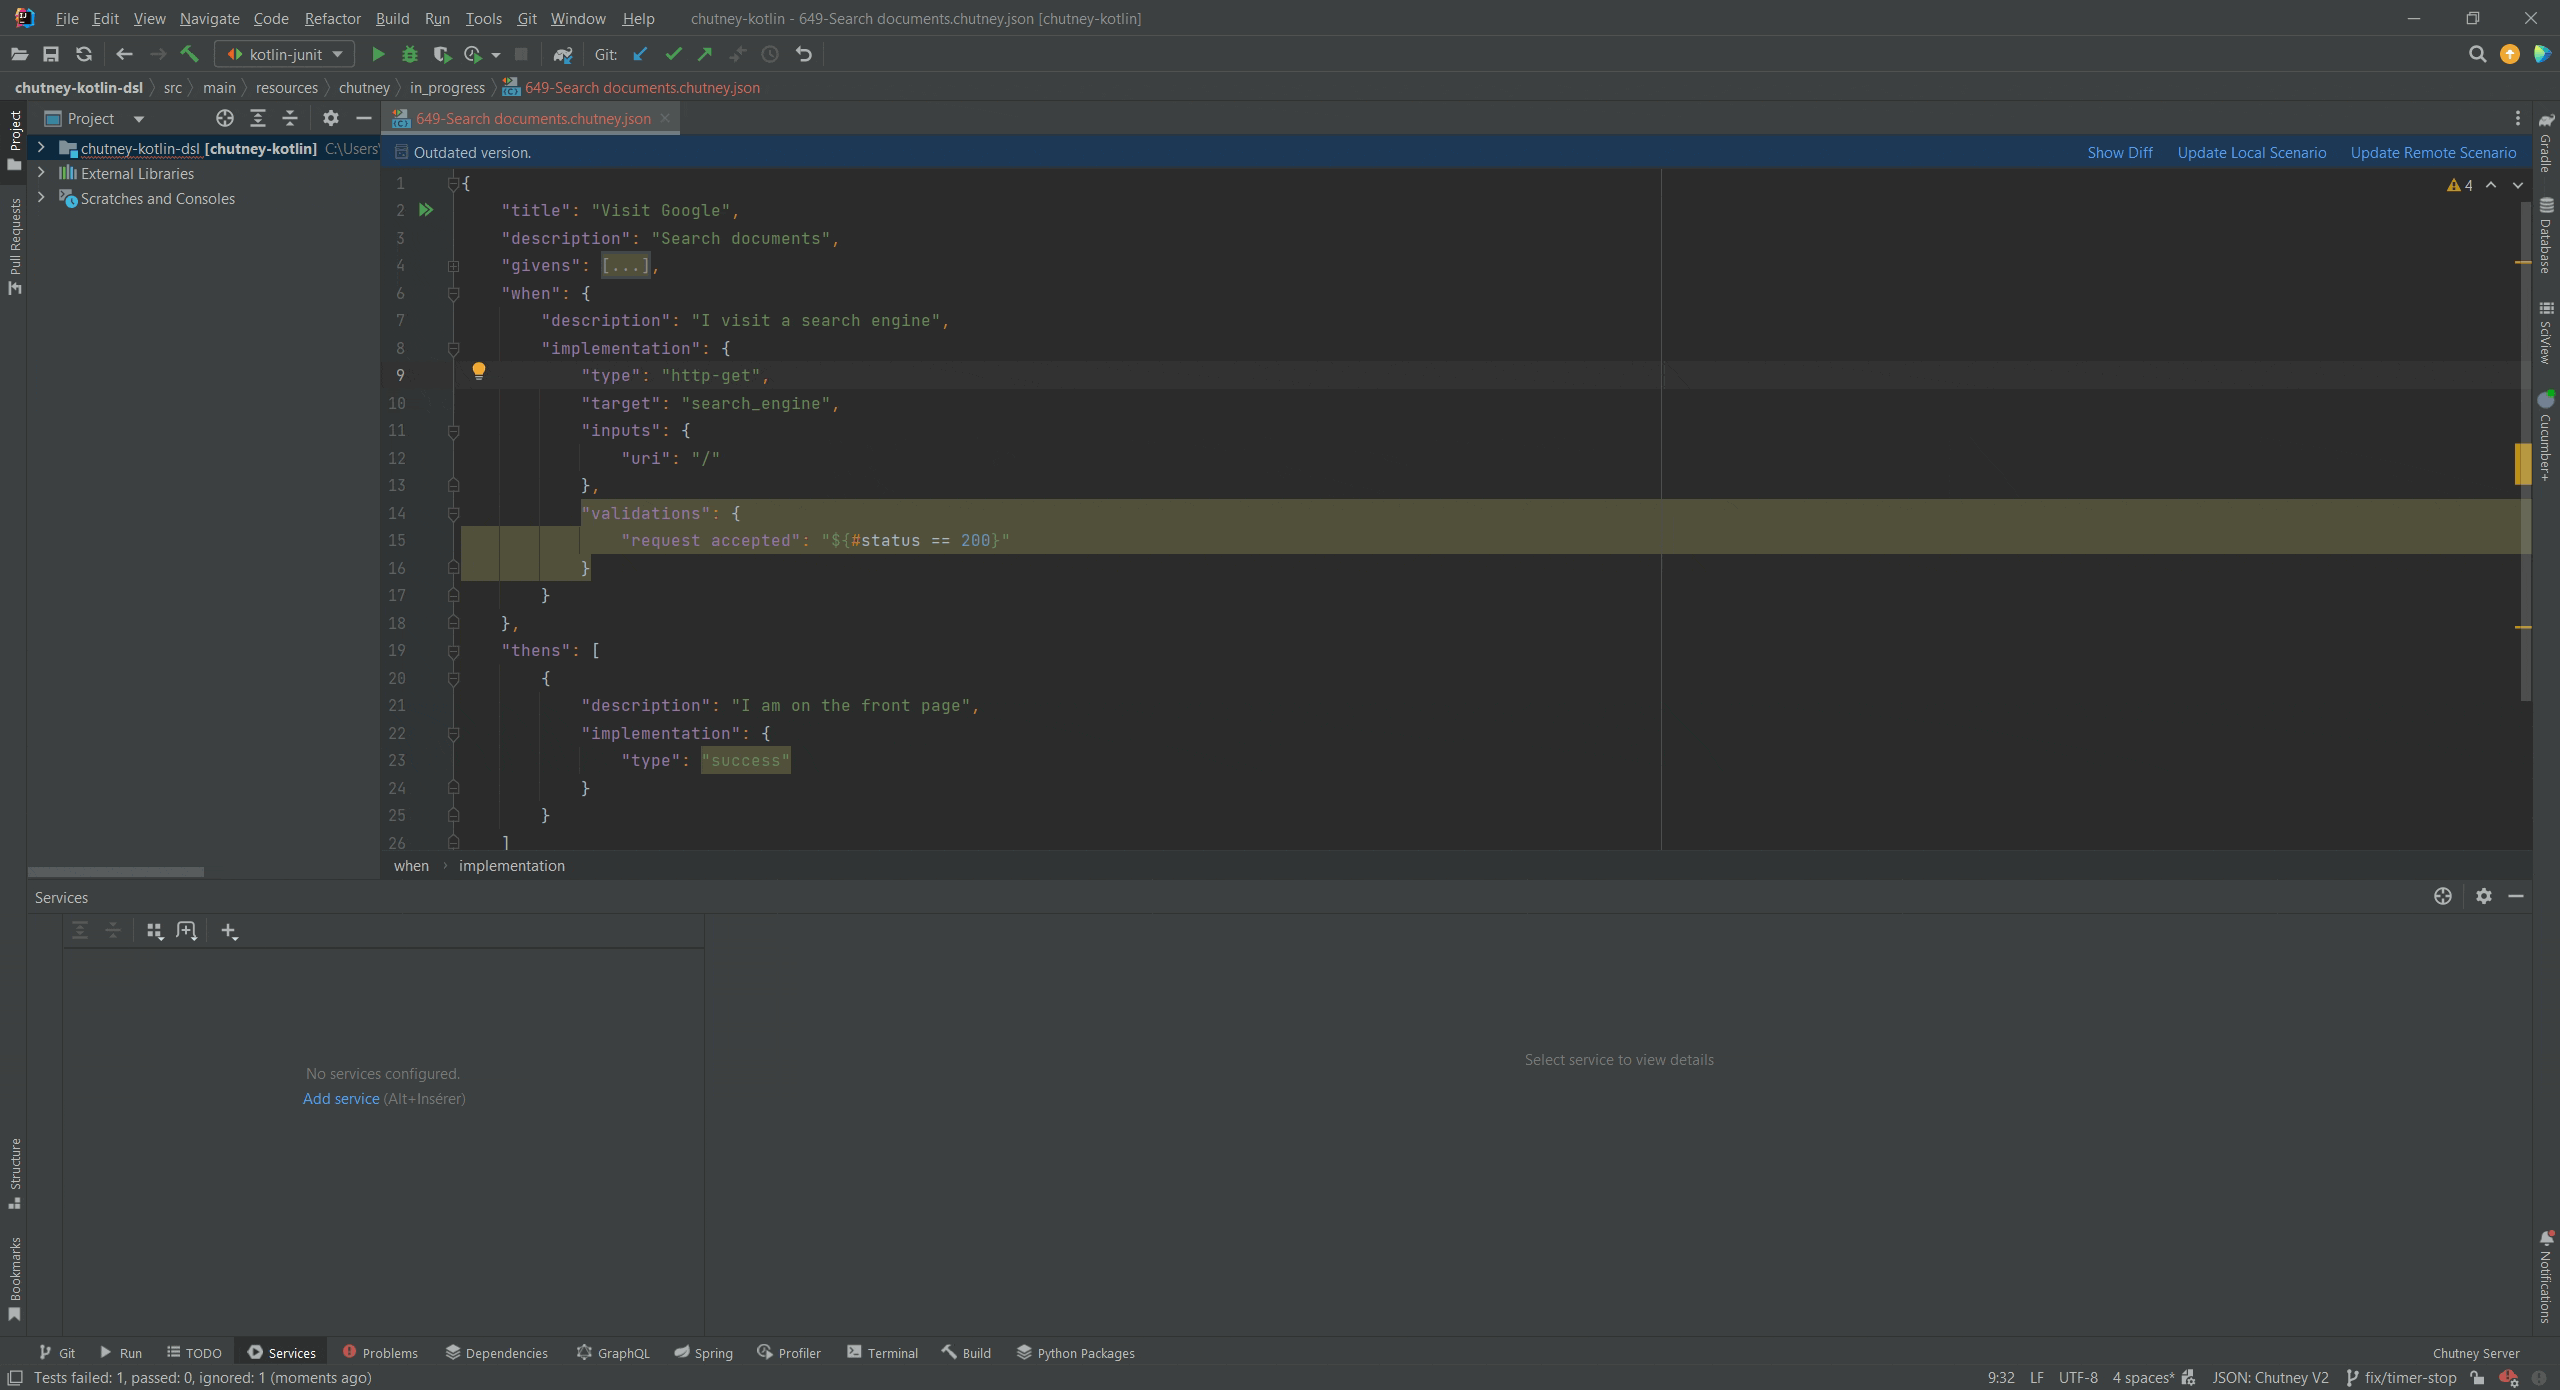Drag the horizontal split scrollbar

115,868
